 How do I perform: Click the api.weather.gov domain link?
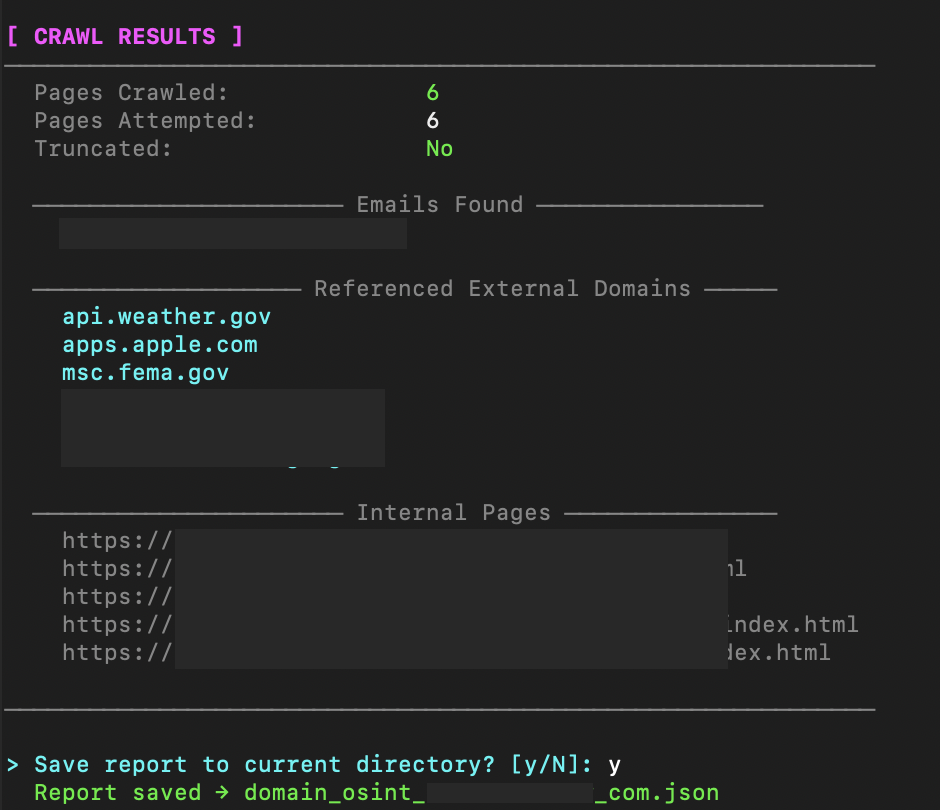[166, 317]
